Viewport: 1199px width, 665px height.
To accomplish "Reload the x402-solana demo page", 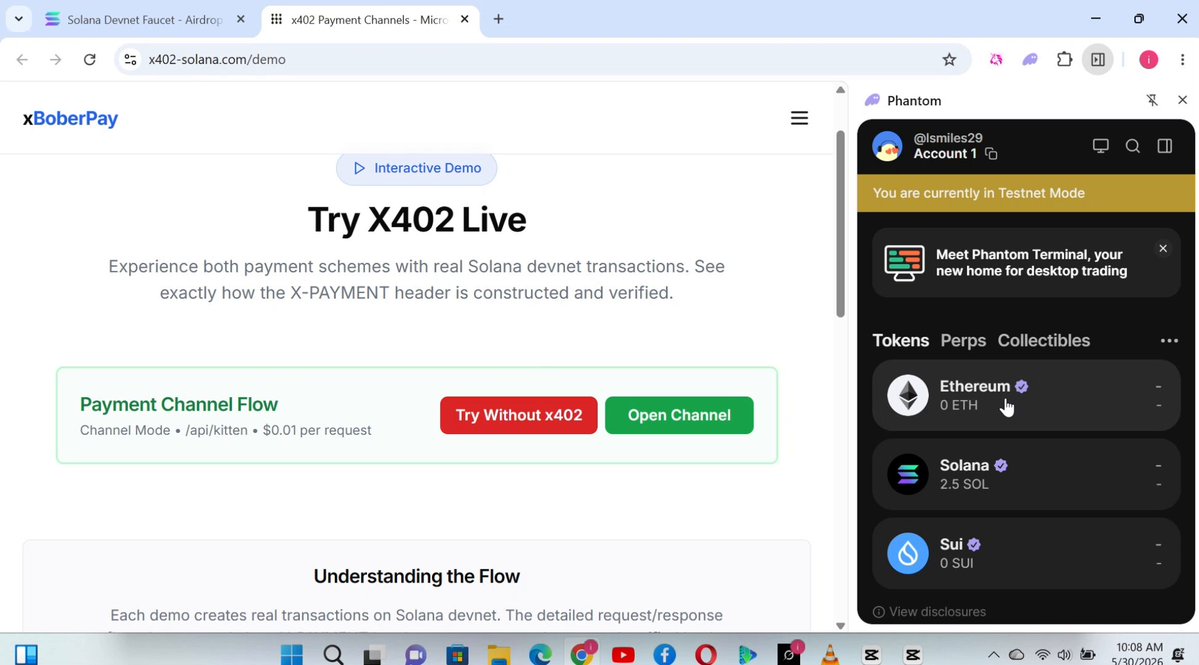I will (89, 60).
